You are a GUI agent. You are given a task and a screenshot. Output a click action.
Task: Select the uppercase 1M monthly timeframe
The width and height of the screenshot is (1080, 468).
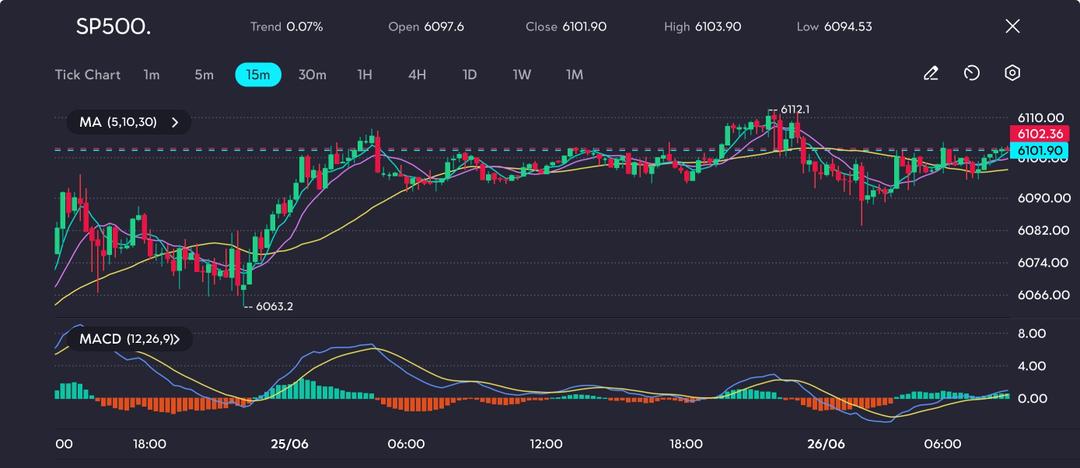(x=574, y=75)
